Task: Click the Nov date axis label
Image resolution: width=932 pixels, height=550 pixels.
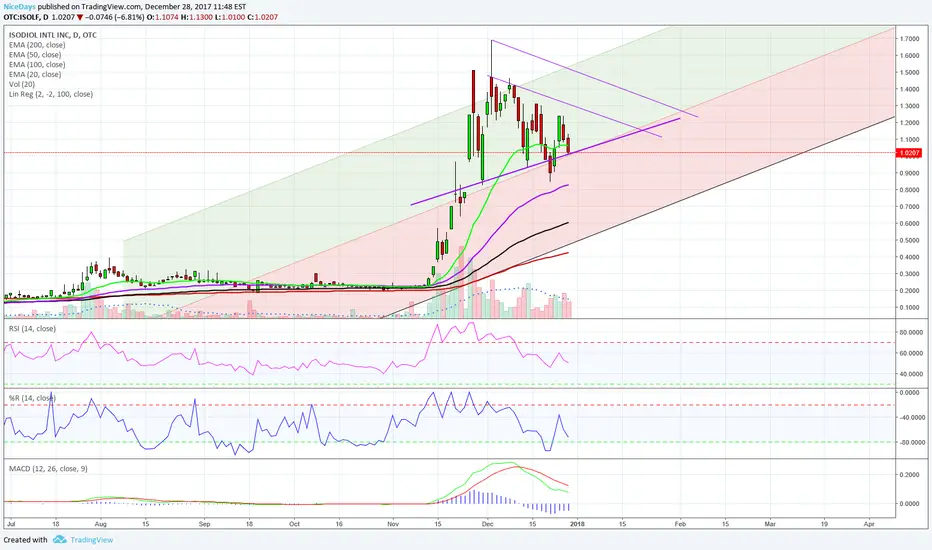Action: pos(393,524)
